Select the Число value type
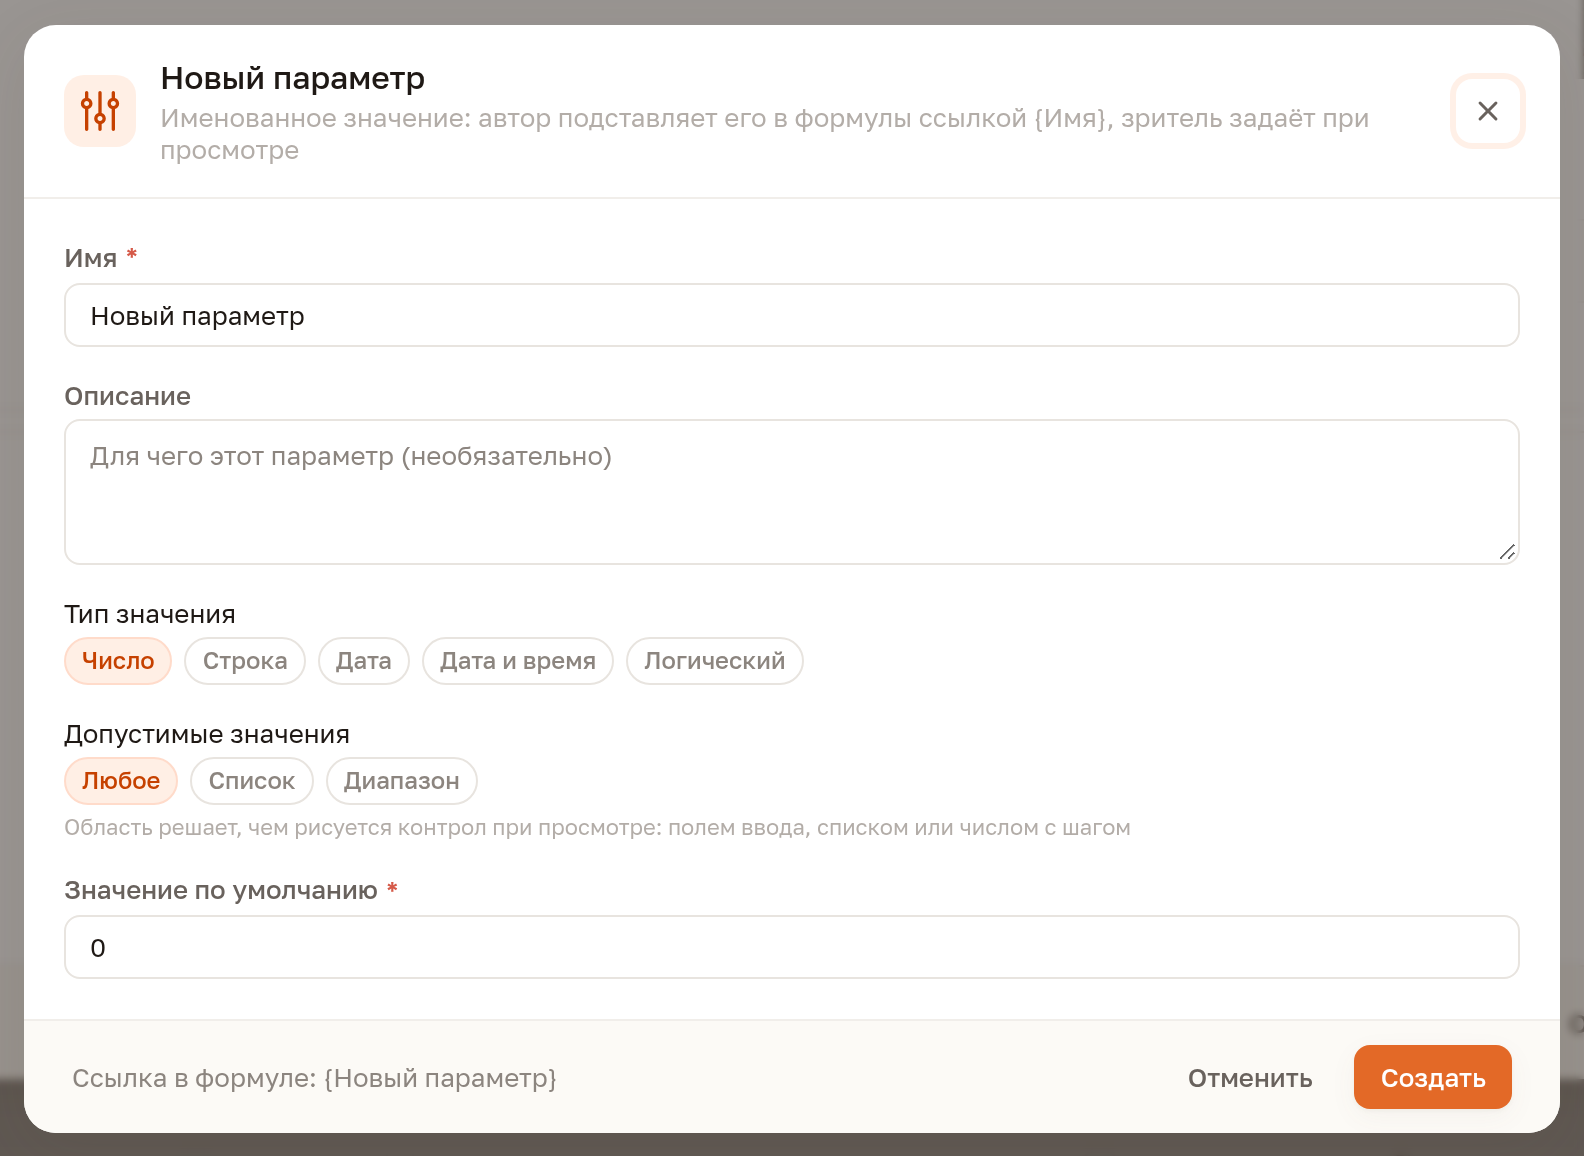Image resolution: width=1584 pixels, height=1156 pixels. coord(118,661)
